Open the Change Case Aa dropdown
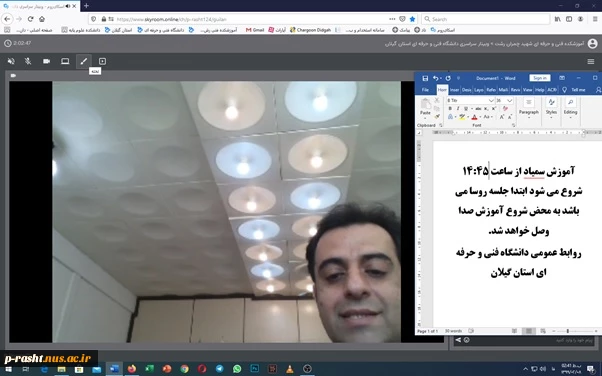Viewport: 602px width, 376px height. click(x=488, y=117)
